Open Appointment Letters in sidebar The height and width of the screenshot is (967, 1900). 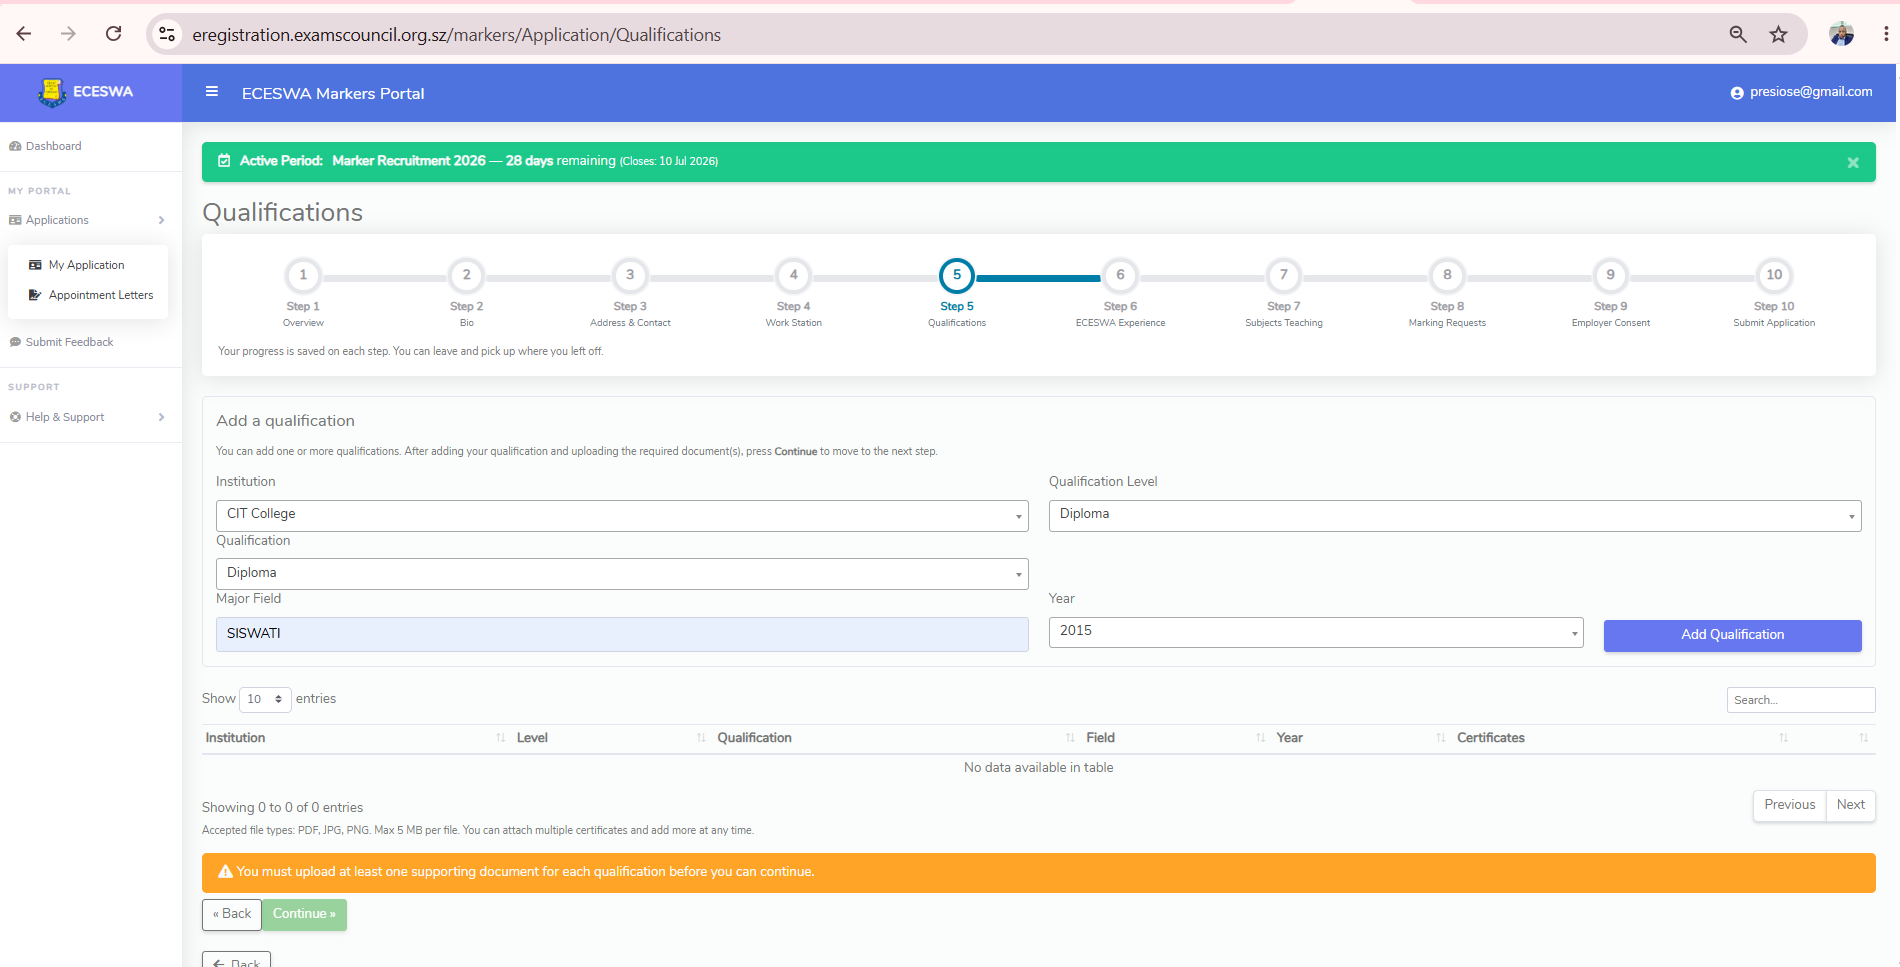click(x=91, y=295)
